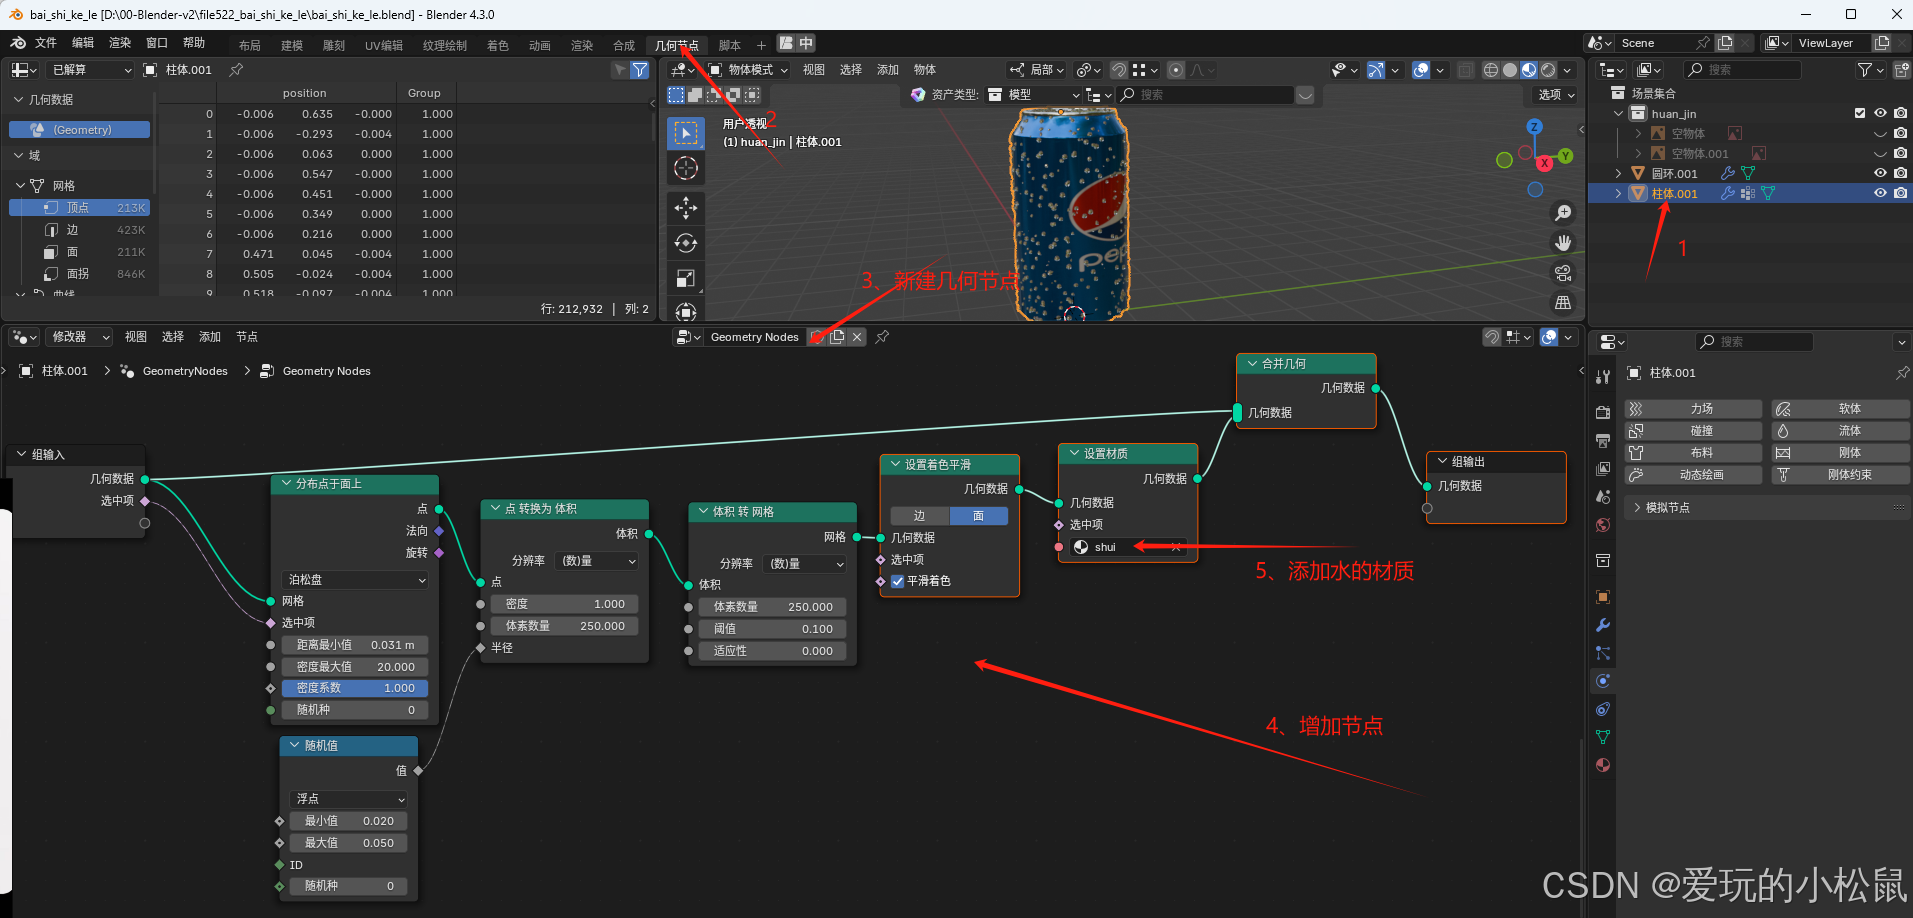
Task: Choose the Rotate tool in the viewport toolbar
Action: coord(686,243)
